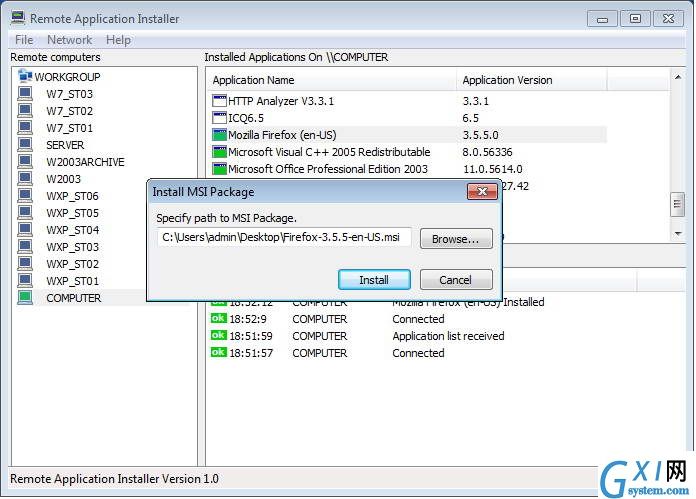Open the File menu

pos(24,40)
